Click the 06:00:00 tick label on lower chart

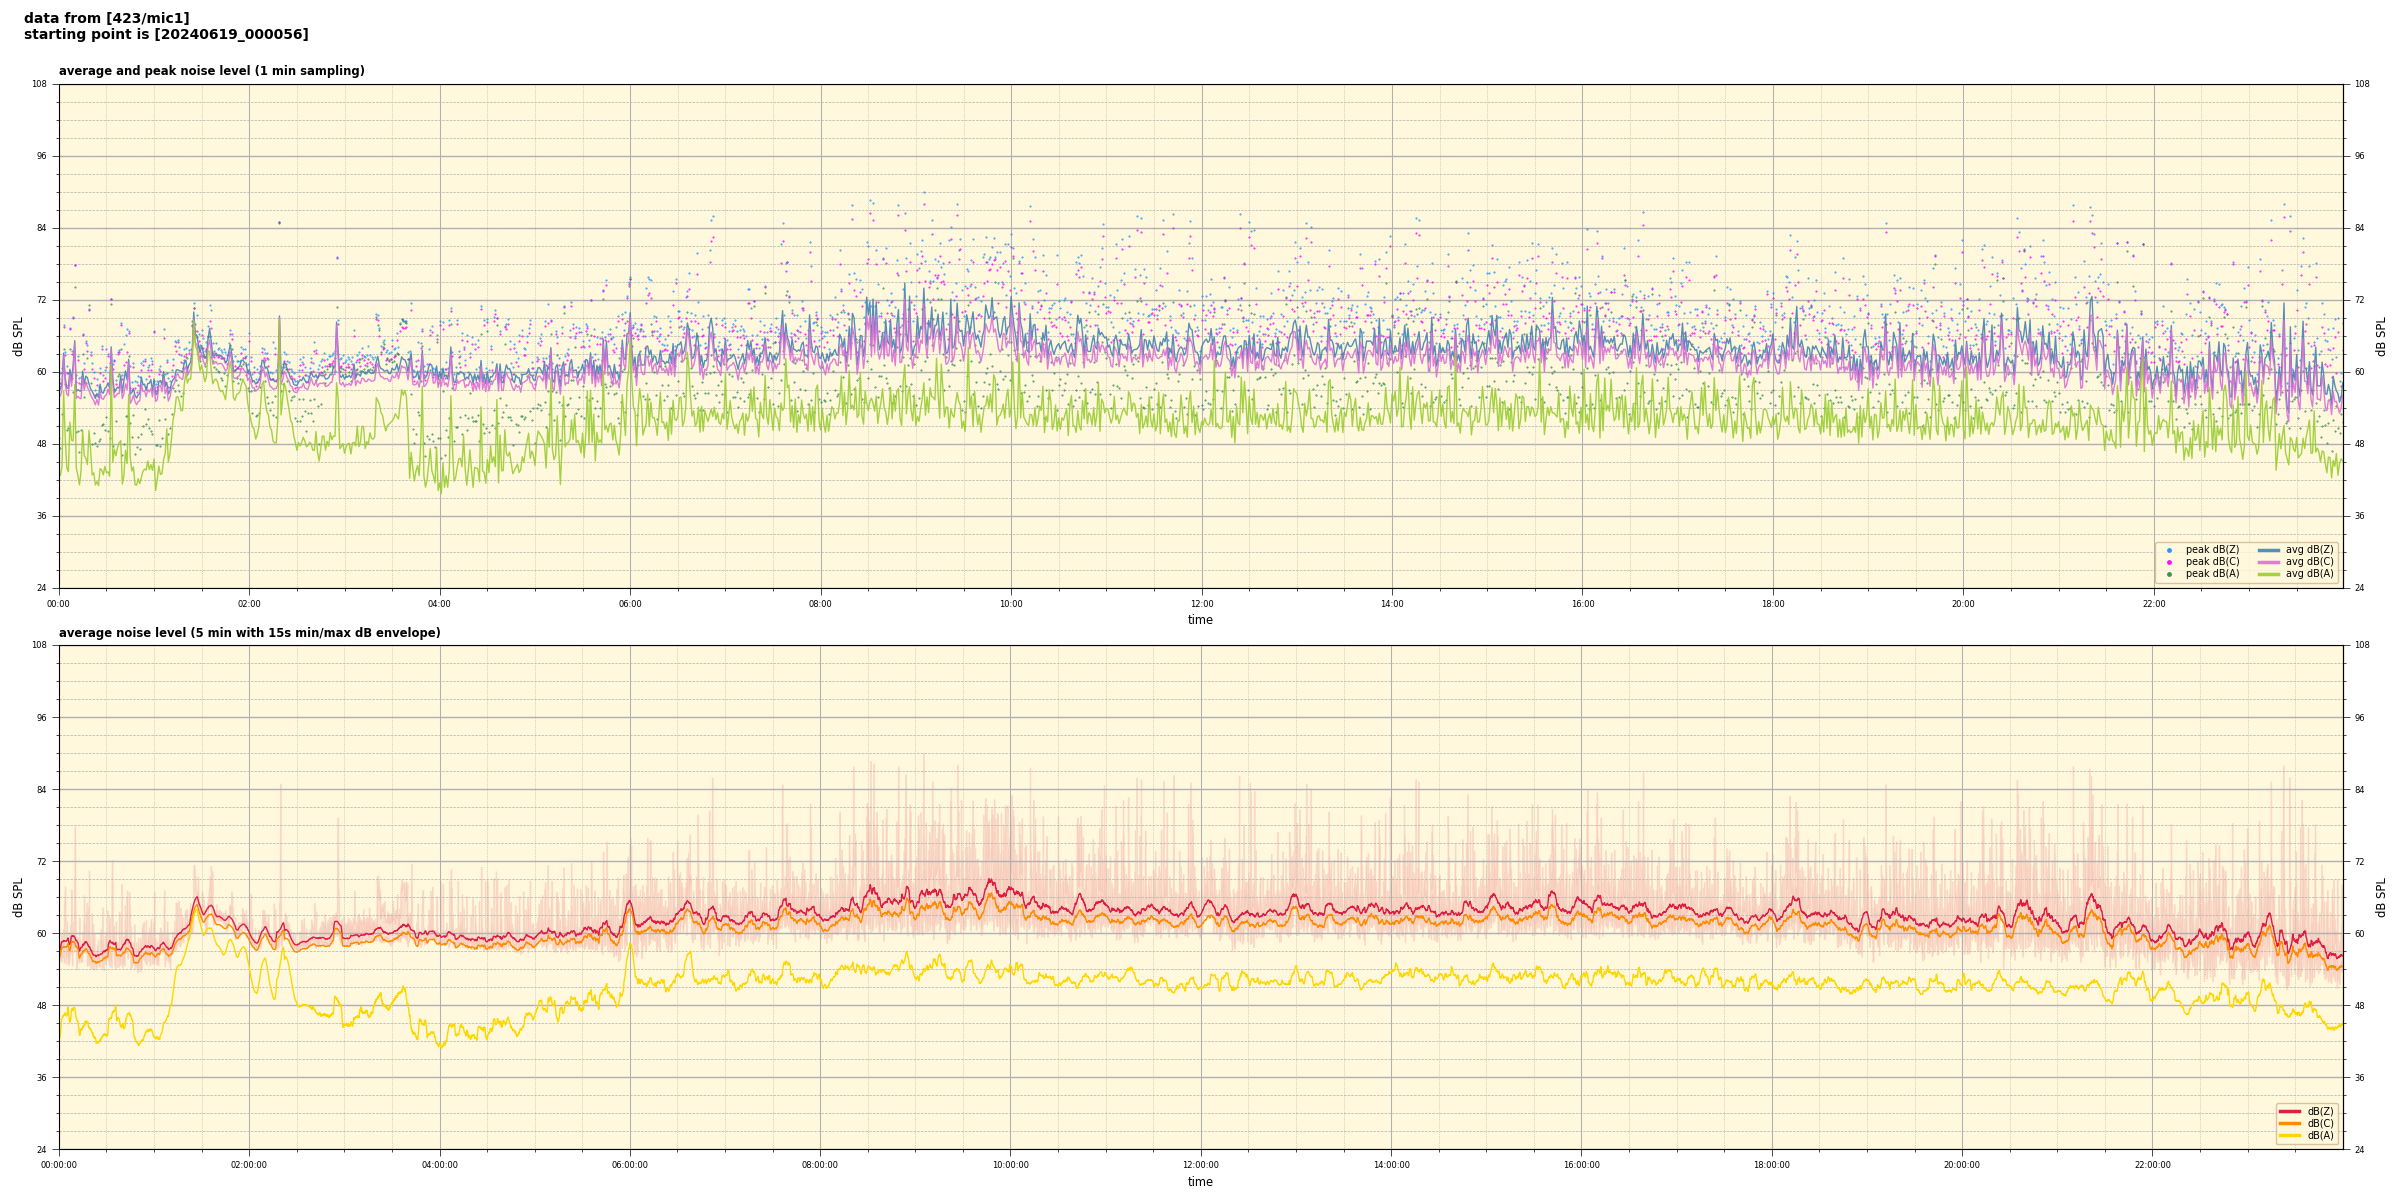pyautogui.click(x=630, y=1165)
